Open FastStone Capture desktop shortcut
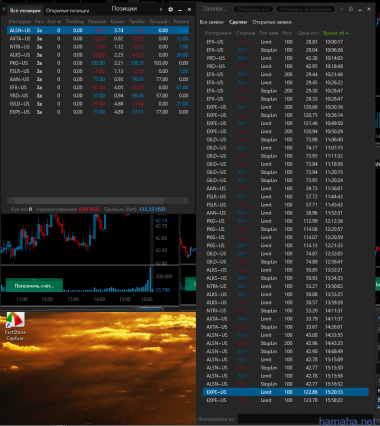This screenshot has height=426, width=380. 15,326
